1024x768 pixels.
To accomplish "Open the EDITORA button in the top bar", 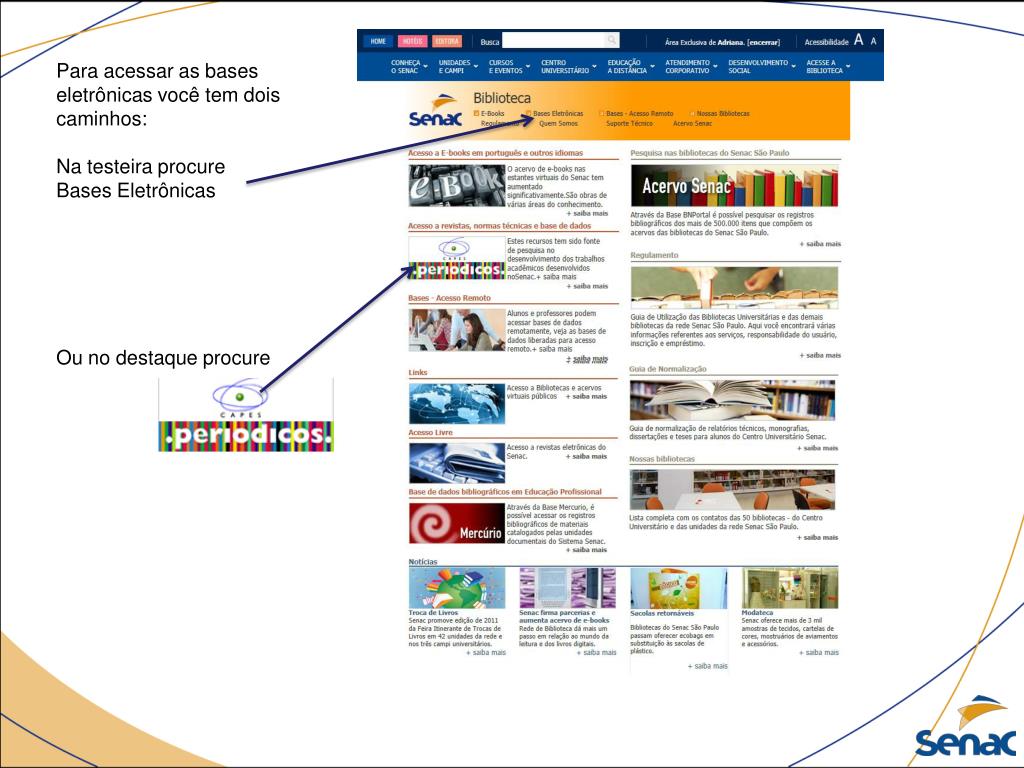I will pyautogui.click(x=447, y=41).
